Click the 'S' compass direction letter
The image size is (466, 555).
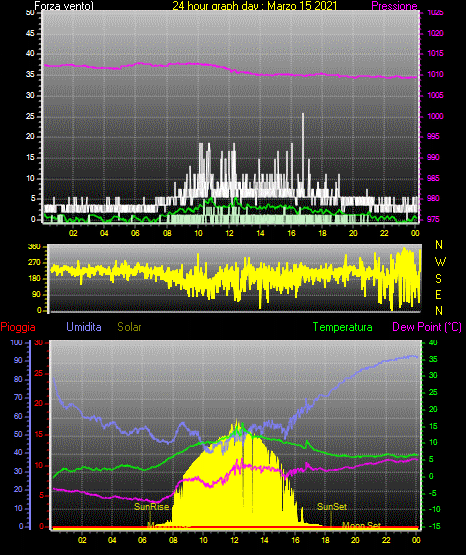[439, 279]
